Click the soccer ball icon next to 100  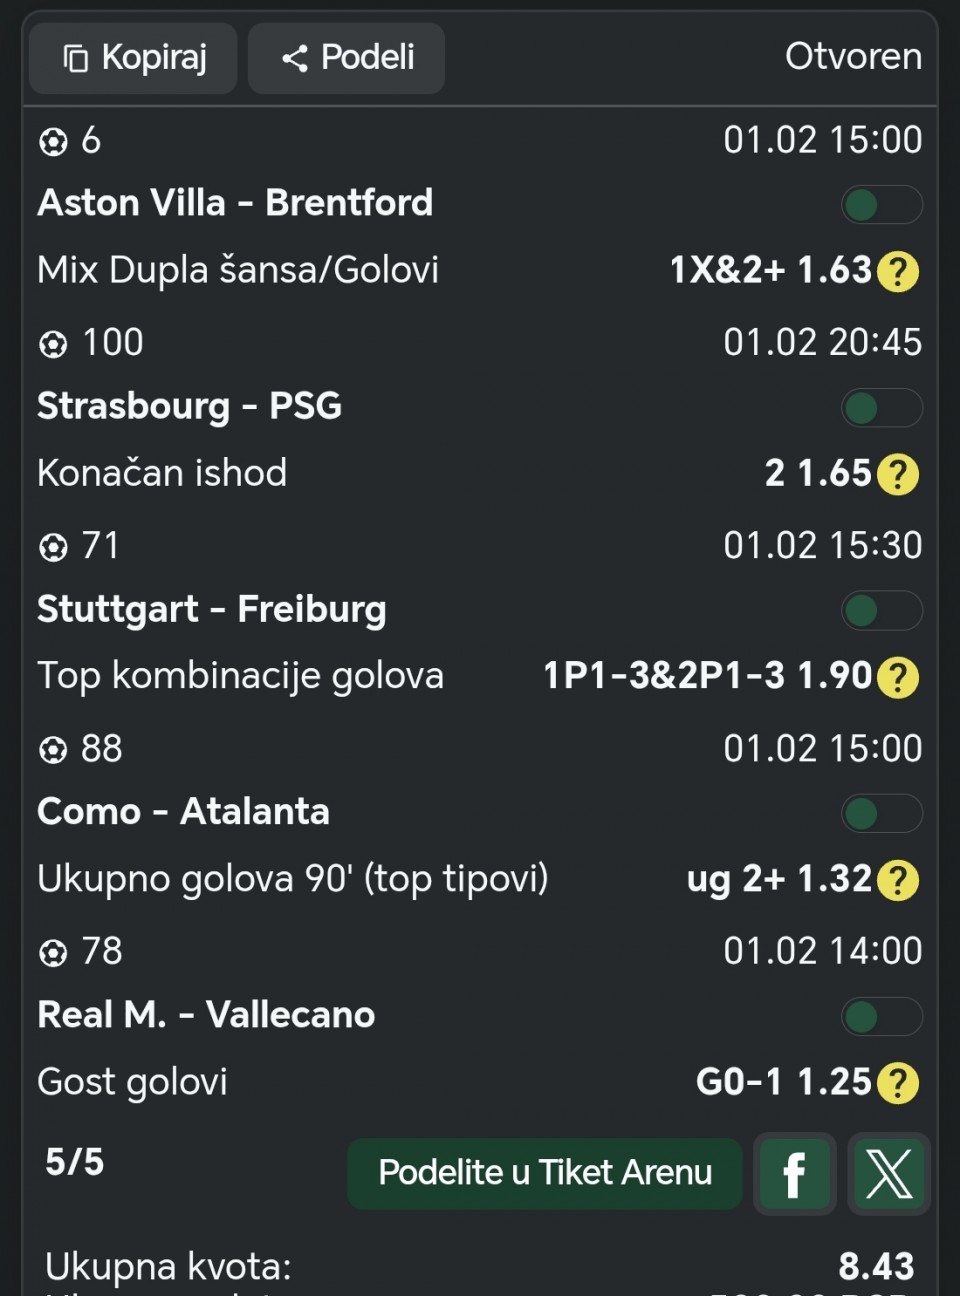pyautogui.click(x=53, y=344)
